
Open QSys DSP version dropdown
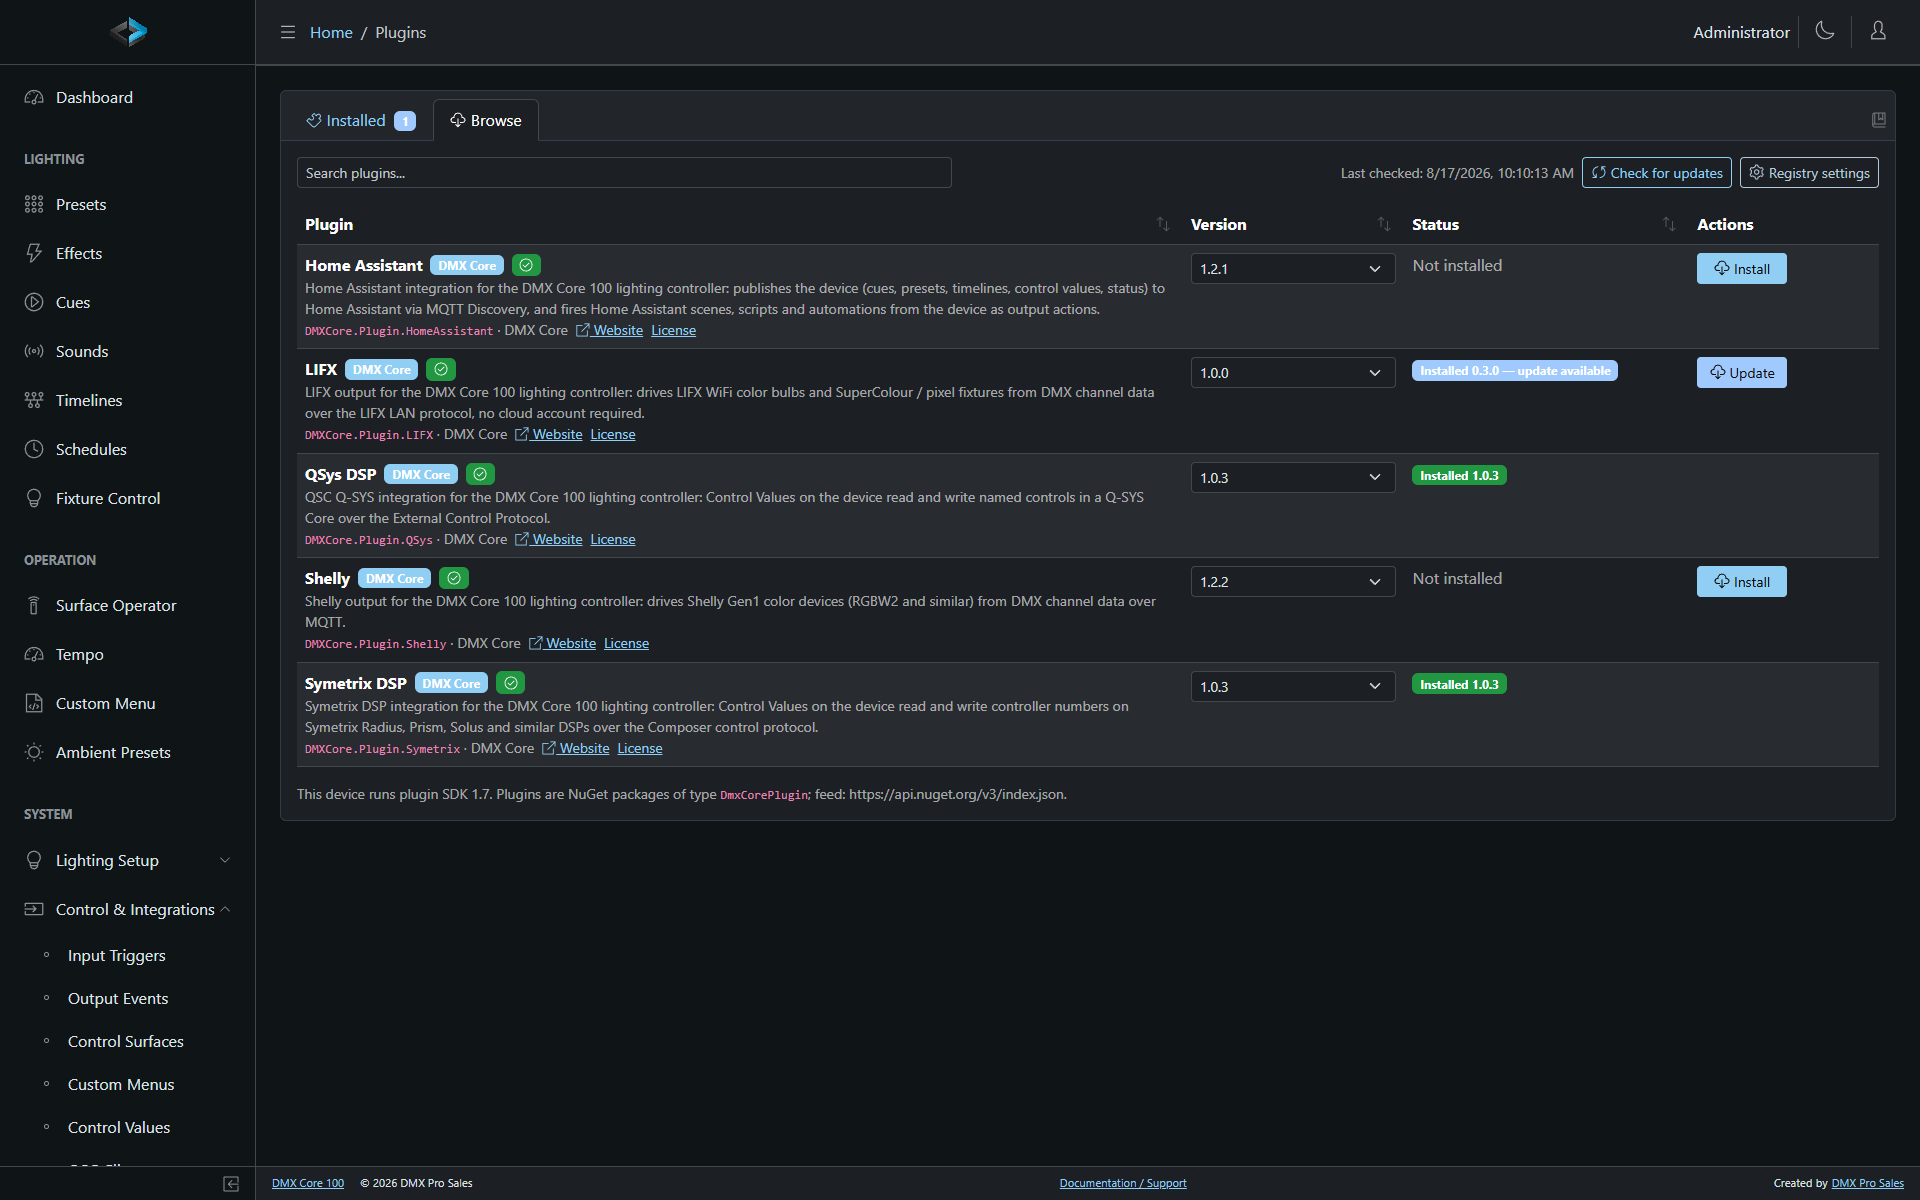pos(1292,477)
